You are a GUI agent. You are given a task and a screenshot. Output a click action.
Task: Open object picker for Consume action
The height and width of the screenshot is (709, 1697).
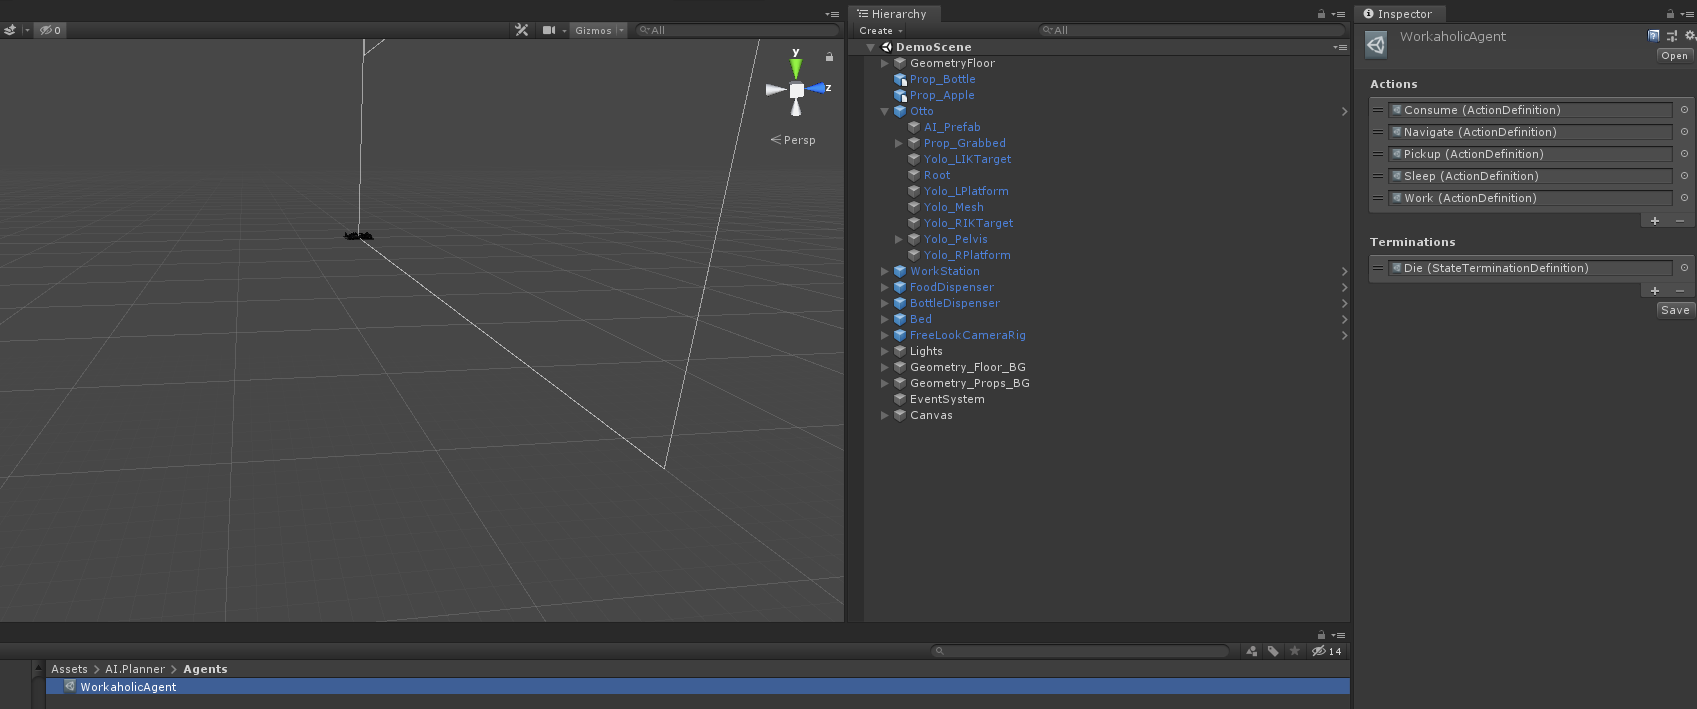pyautogui.click(x=1684, y=110)
